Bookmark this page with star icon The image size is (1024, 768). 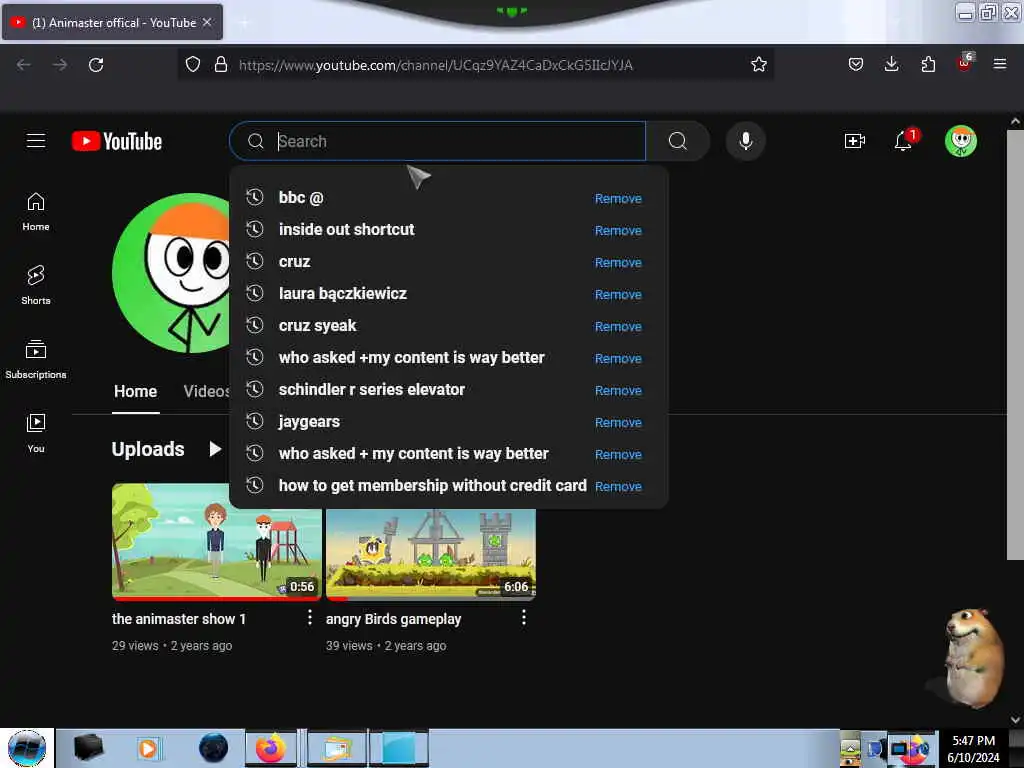[758, 65]
